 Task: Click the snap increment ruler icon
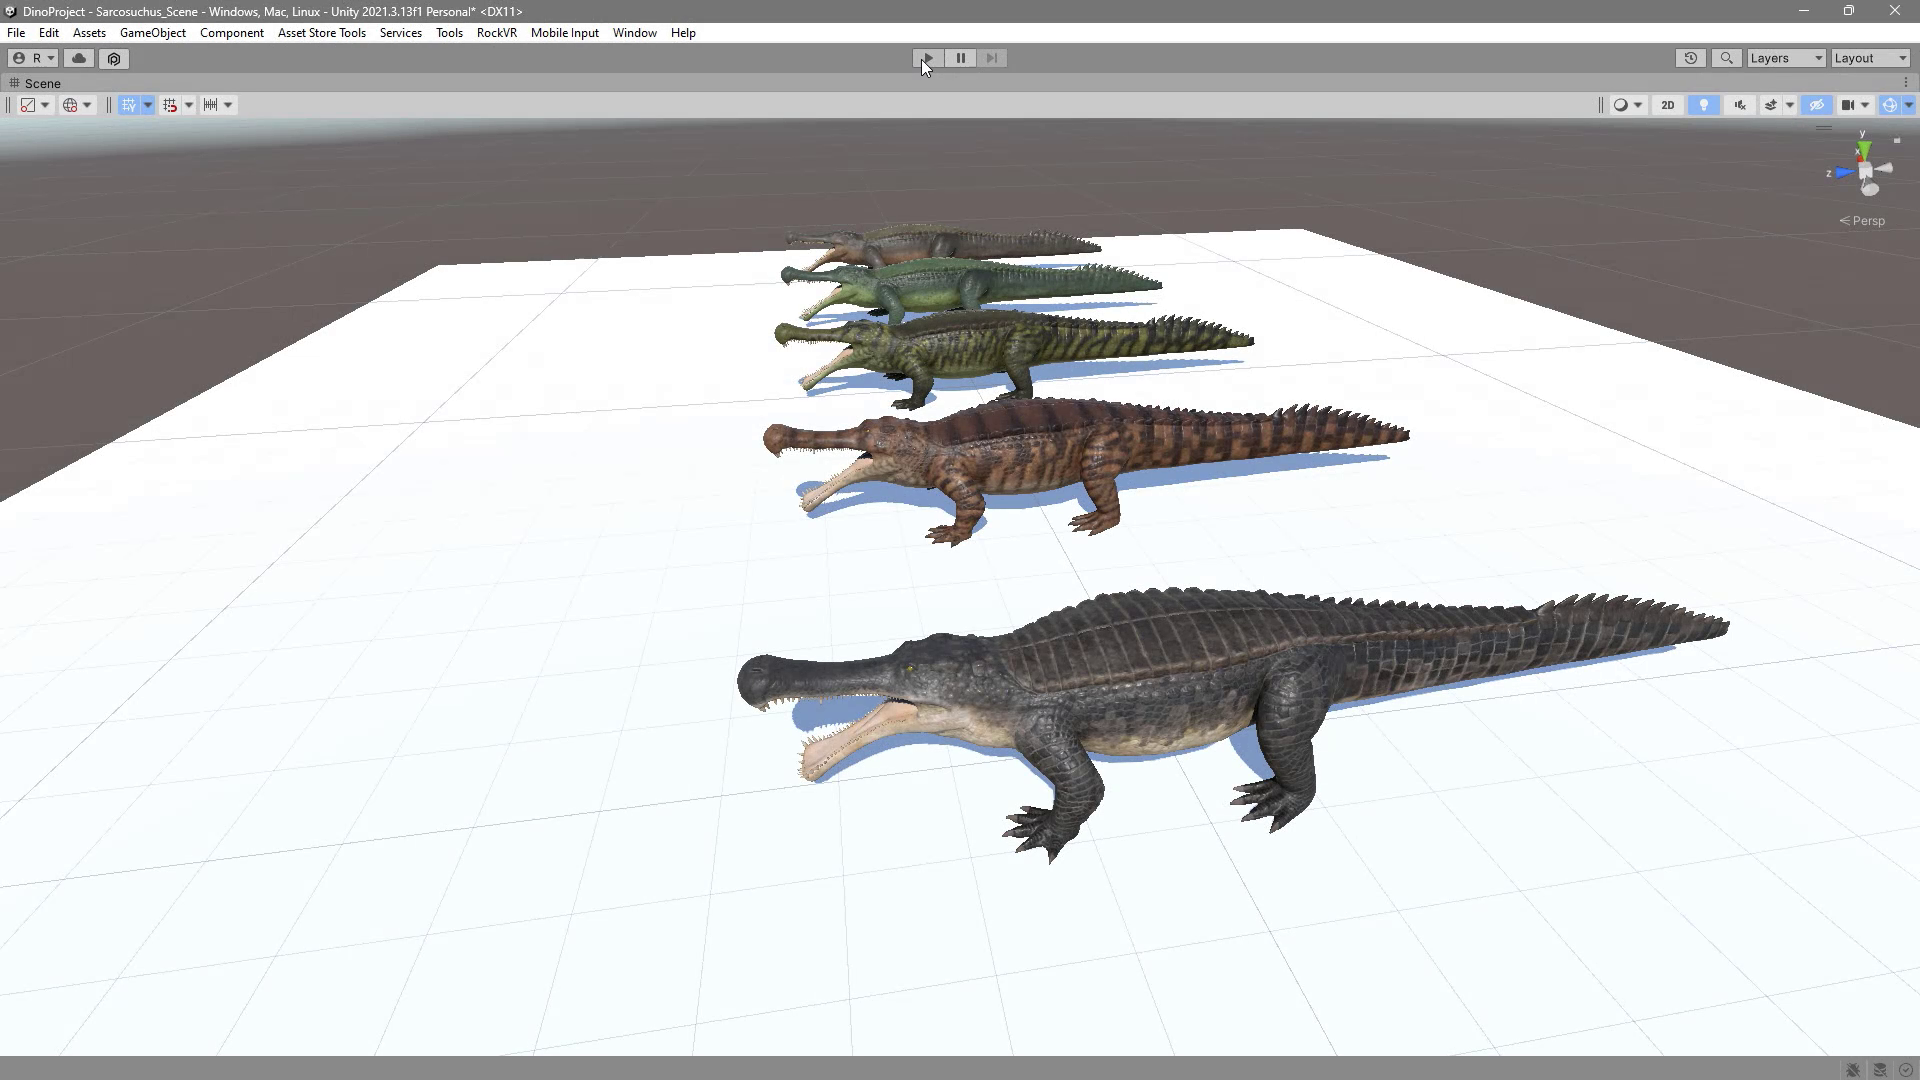(211, 105)
